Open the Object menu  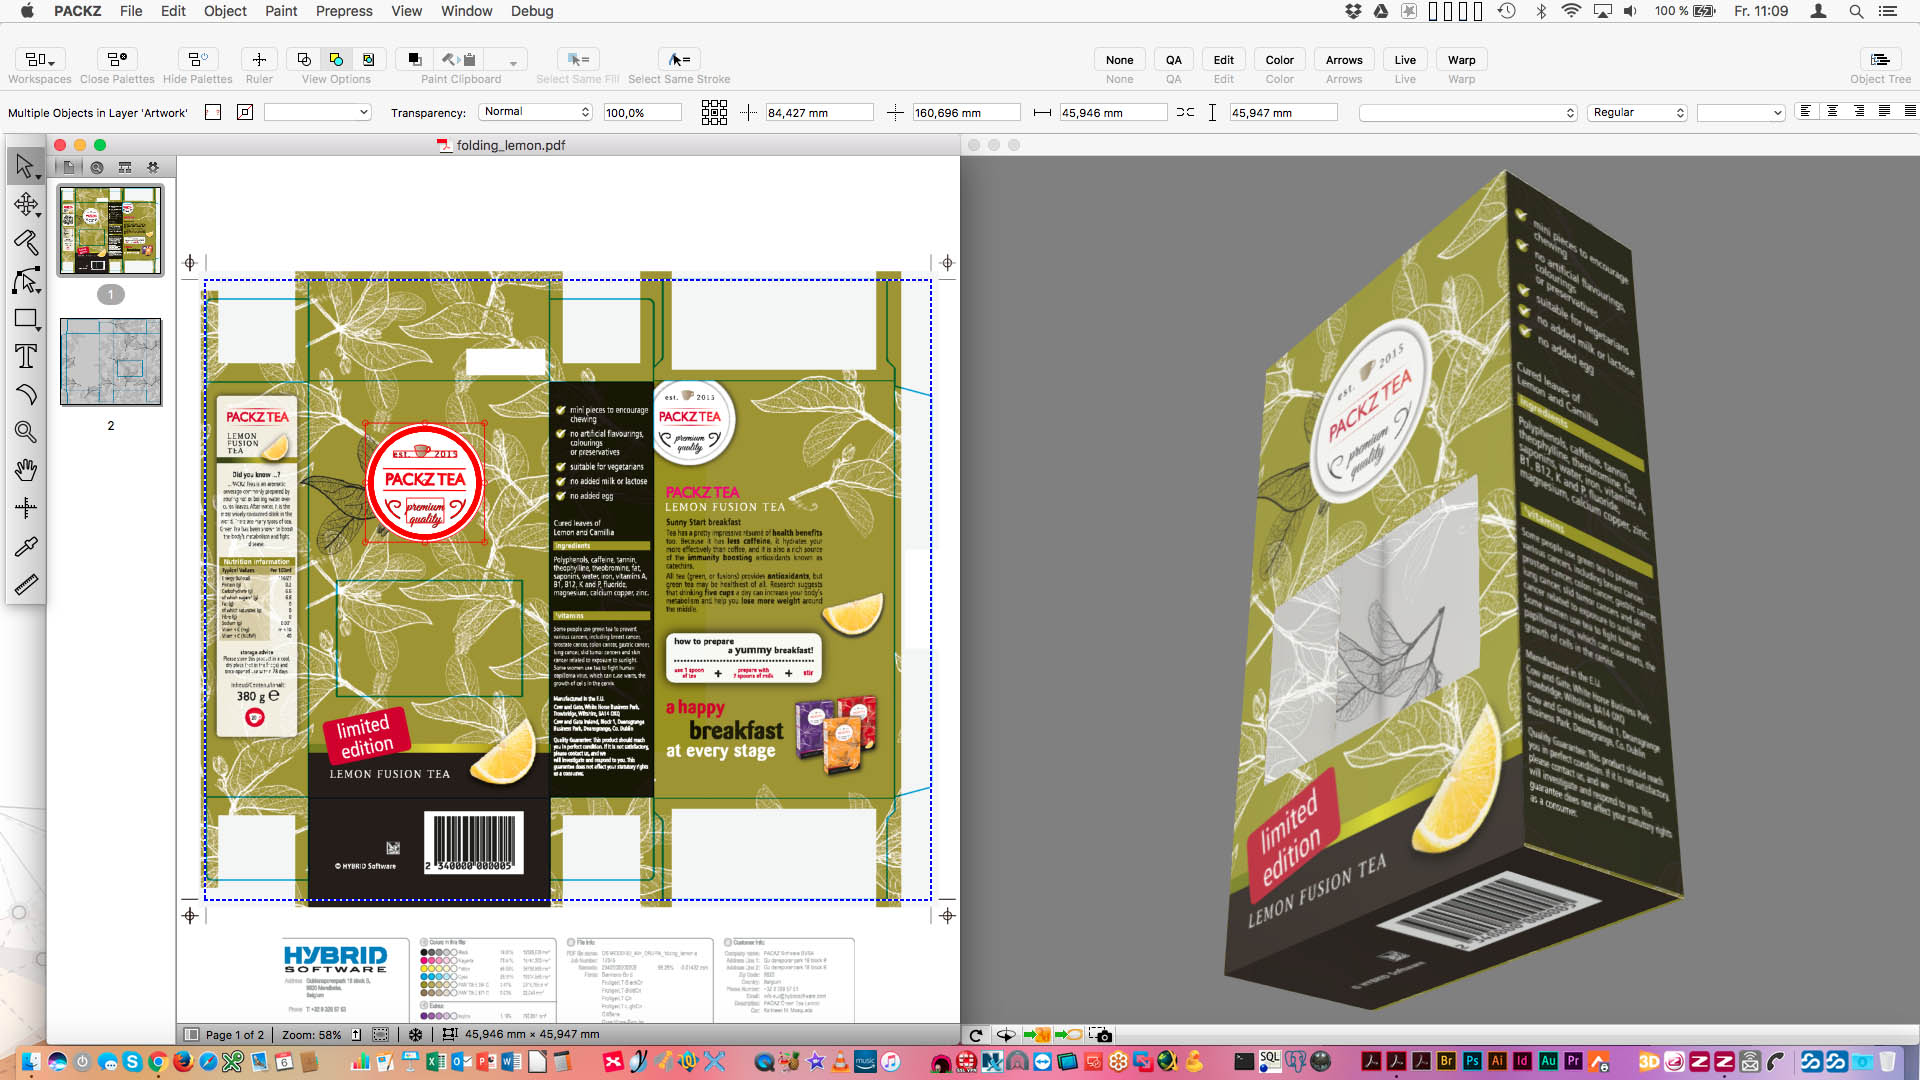225,11
